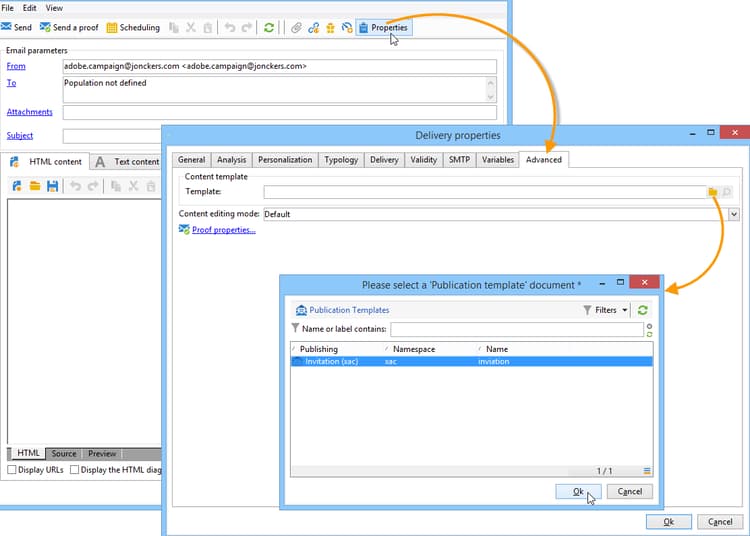750x536 pixels.
Task: Click the save disk icon in HTML editor toolbar
Action: tap(53, 186)
